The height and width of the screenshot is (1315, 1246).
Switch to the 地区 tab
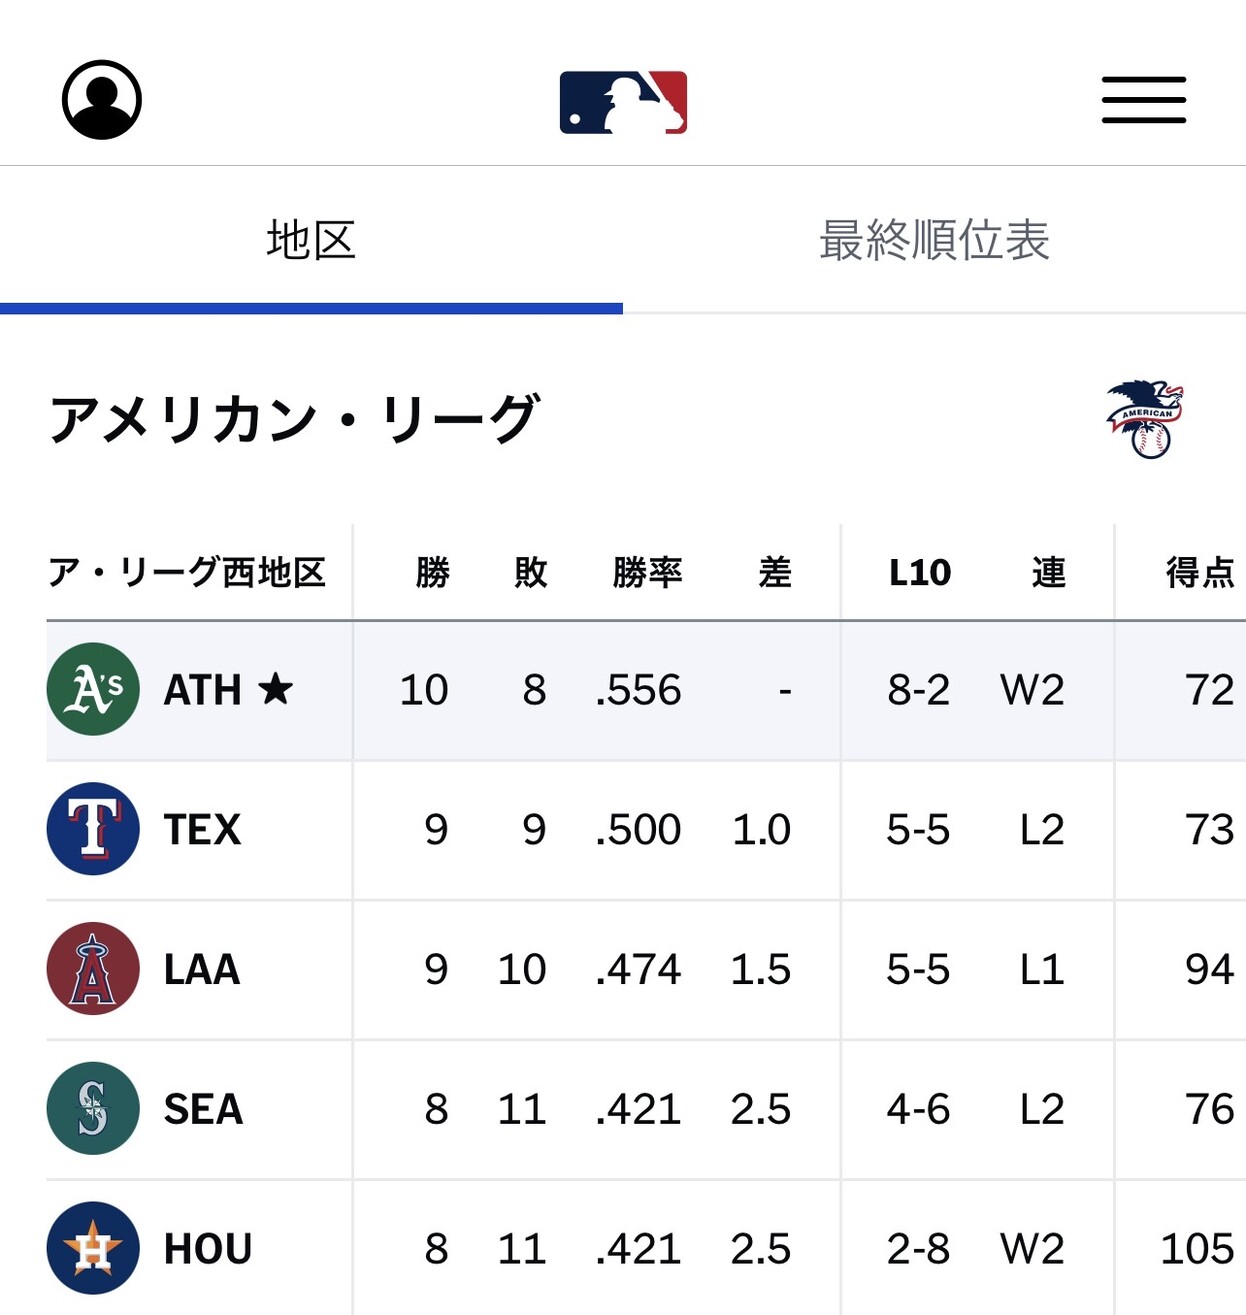tap(311, 241)
